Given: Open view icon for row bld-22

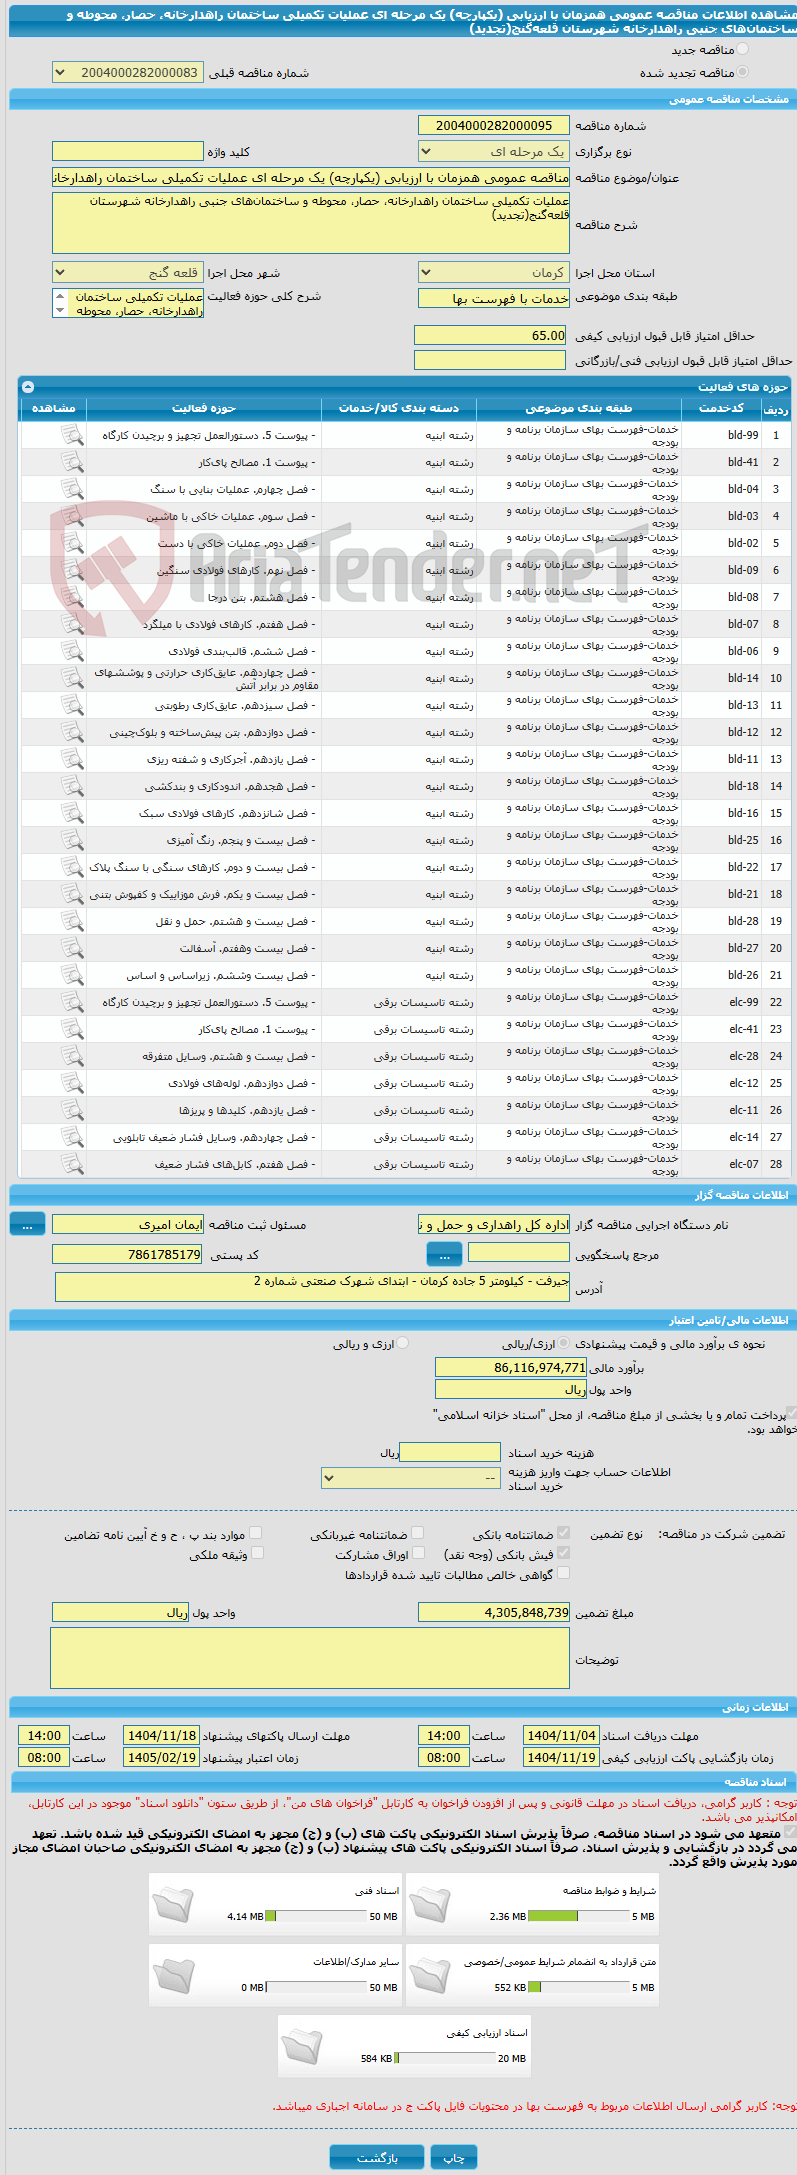Looking at the screenshot, I should (72, 867).
